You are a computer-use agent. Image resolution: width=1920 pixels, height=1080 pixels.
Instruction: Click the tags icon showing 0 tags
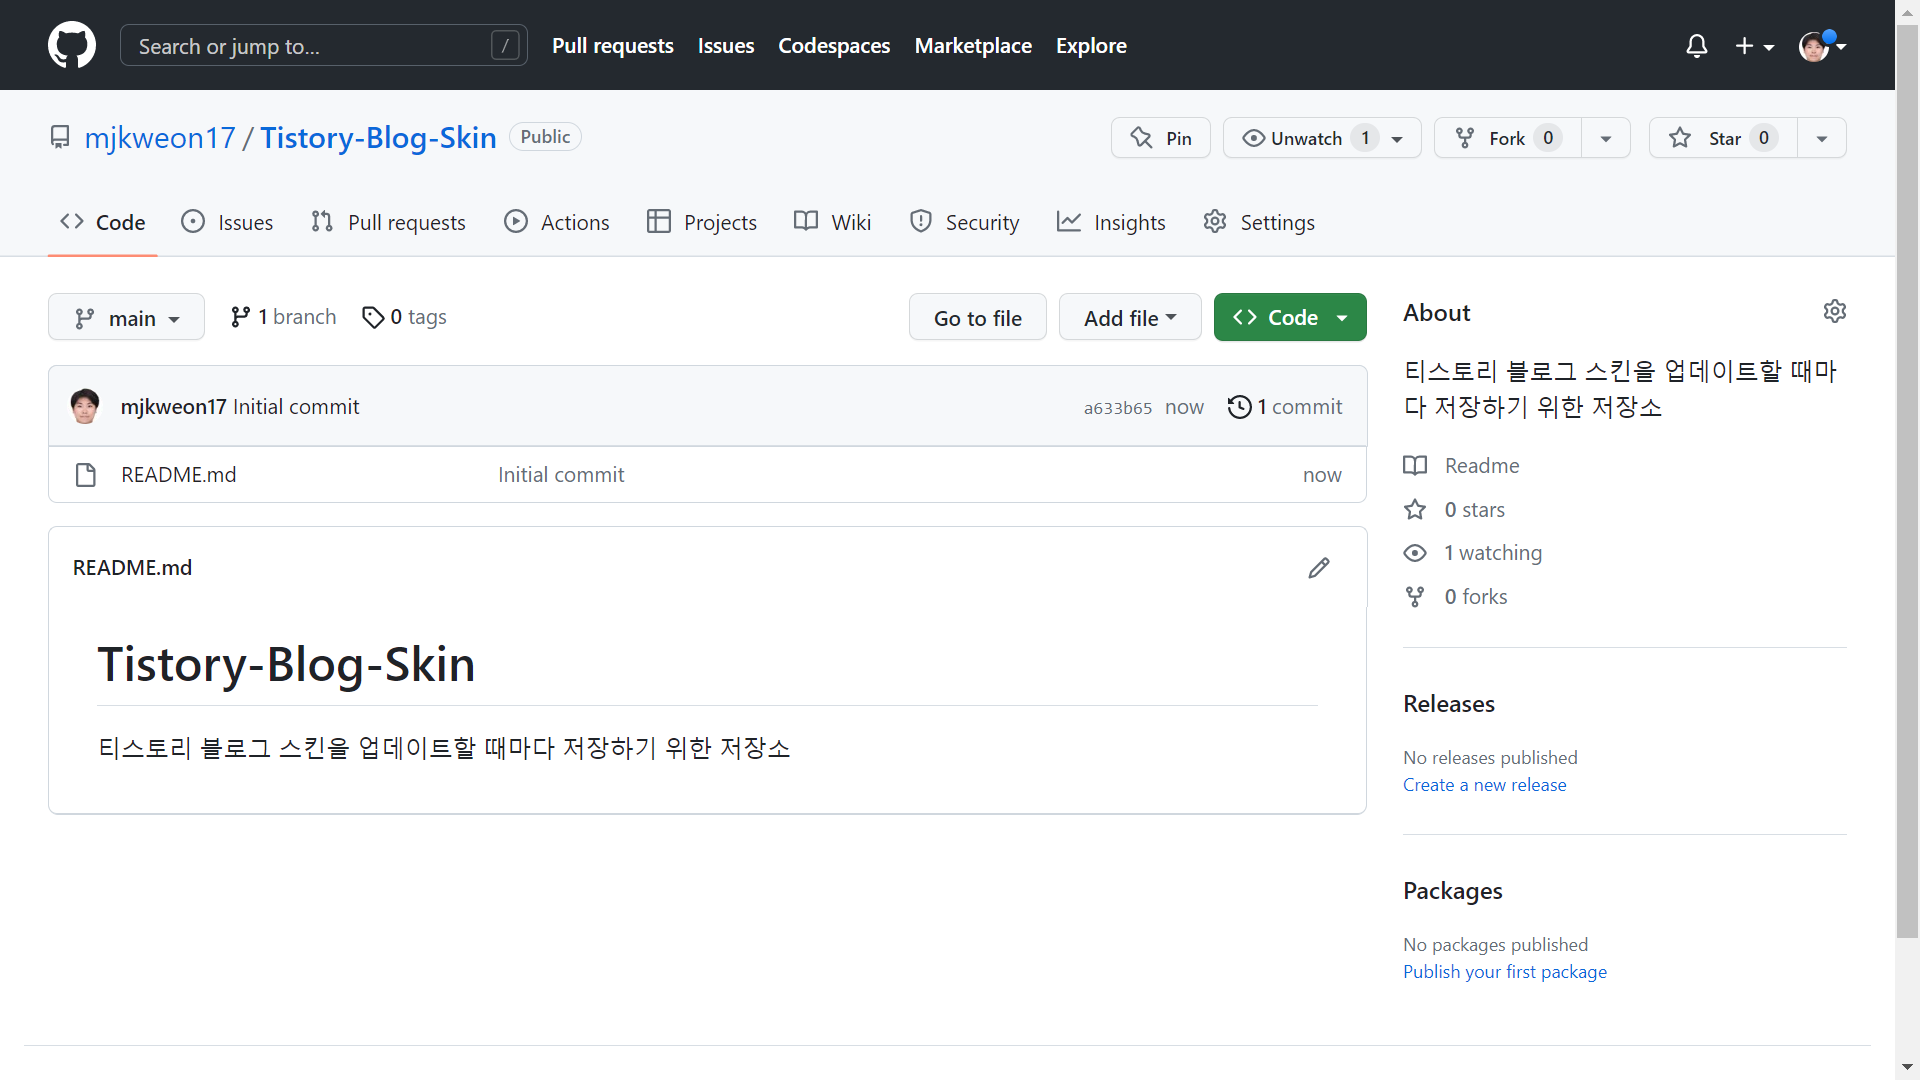[x=373, y=317]
